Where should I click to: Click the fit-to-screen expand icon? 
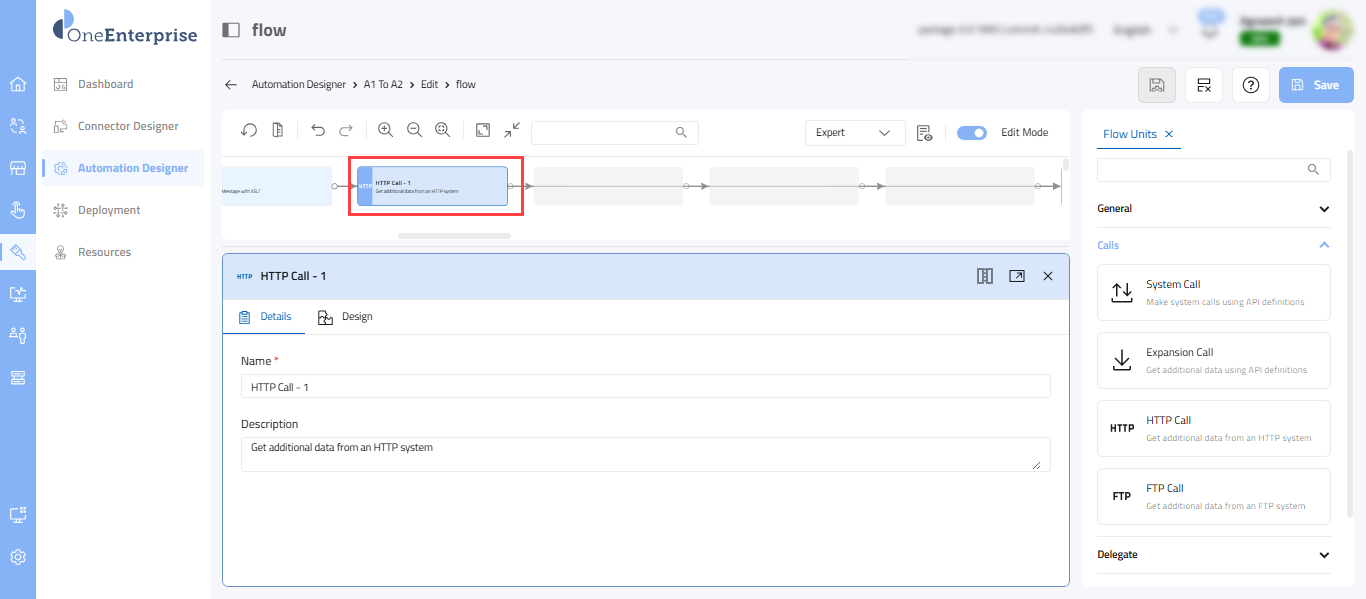click(x=483, y=131)
